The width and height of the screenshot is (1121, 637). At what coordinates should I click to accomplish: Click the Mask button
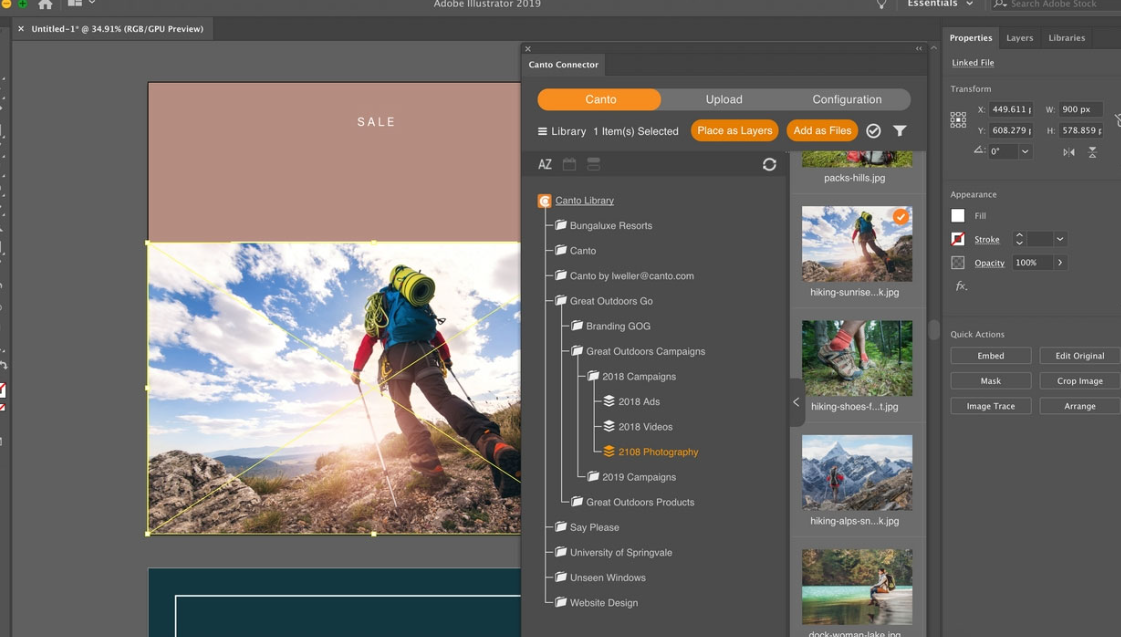(990, 381)
